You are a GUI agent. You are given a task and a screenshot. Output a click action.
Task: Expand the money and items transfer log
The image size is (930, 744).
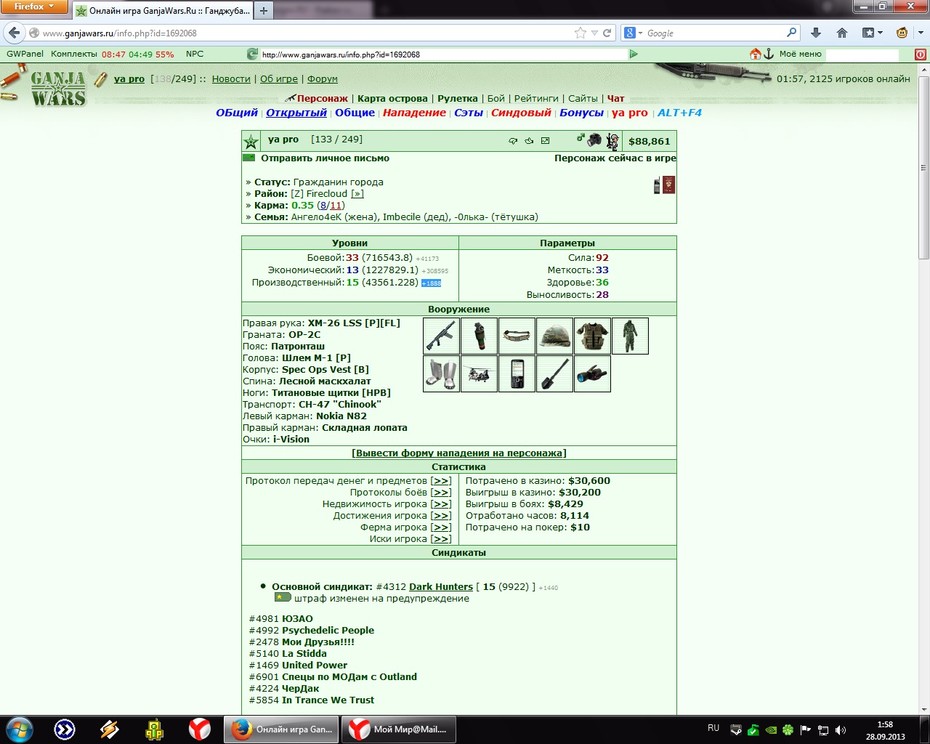(x=441, y=481)
